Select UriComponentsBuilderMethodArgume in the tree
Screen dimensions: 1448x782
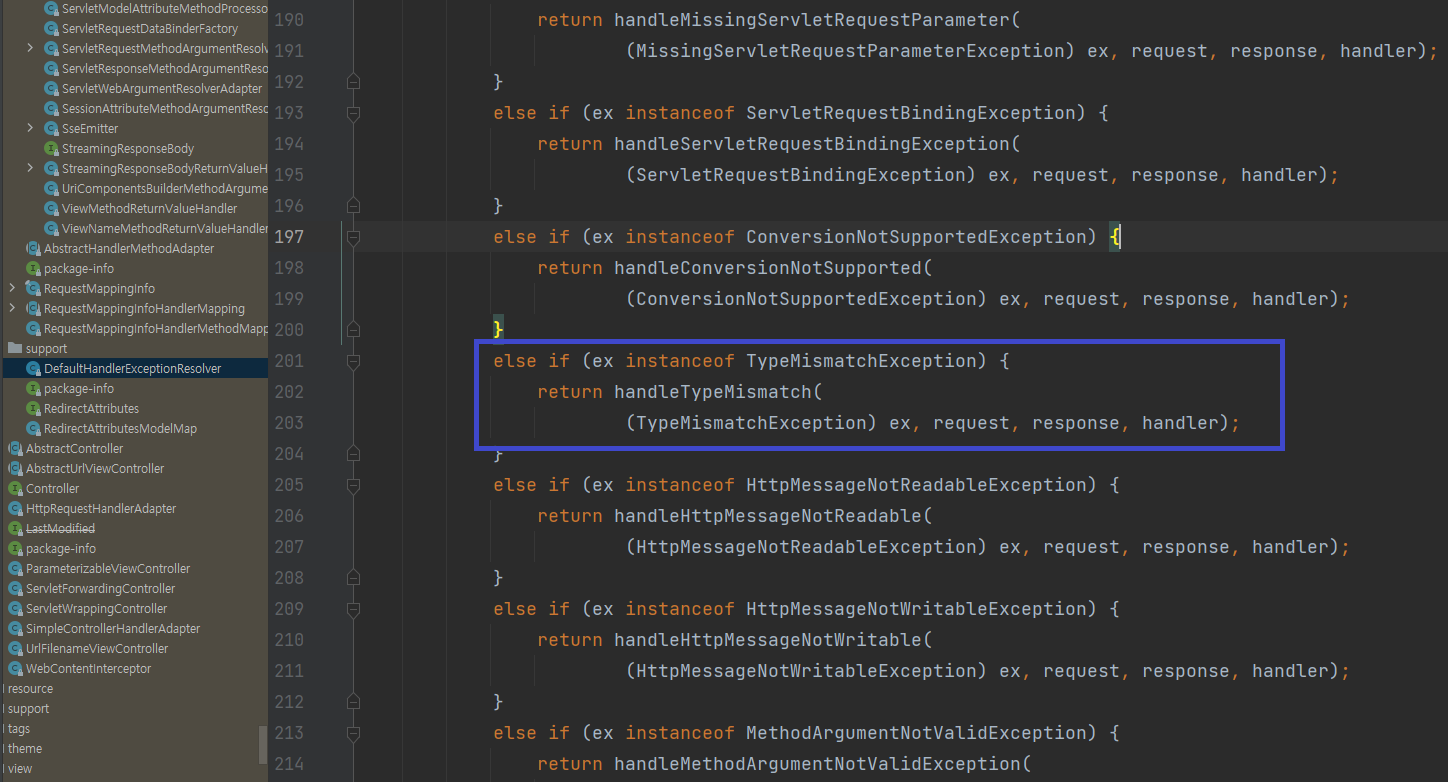[164, 189]
